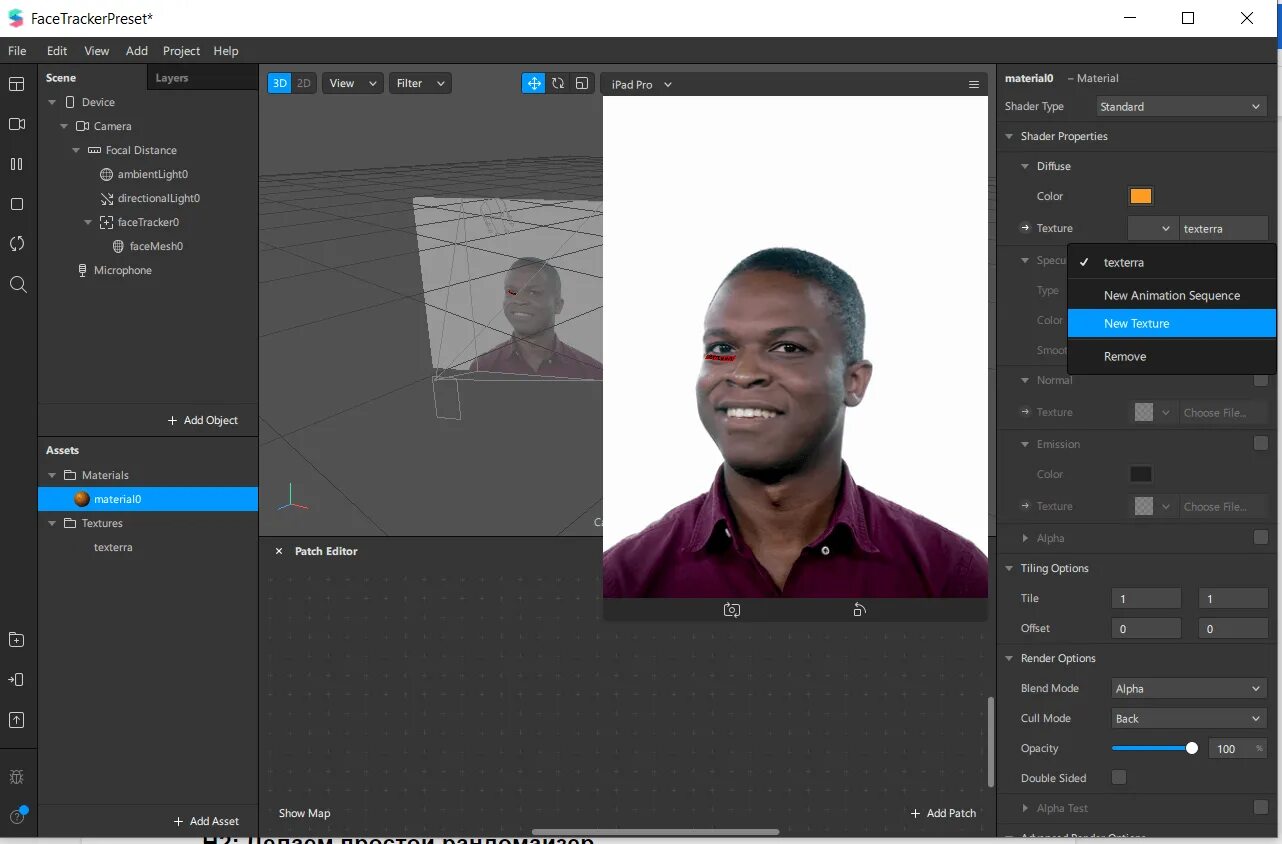
Task: Toggle the Double Sided checkbox
Action: point(1119,778)
